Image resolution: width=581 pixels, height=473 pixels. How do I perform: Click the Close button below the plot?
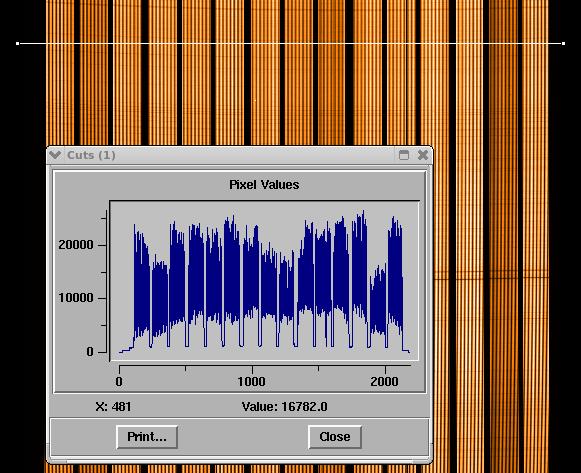[335, 437]
